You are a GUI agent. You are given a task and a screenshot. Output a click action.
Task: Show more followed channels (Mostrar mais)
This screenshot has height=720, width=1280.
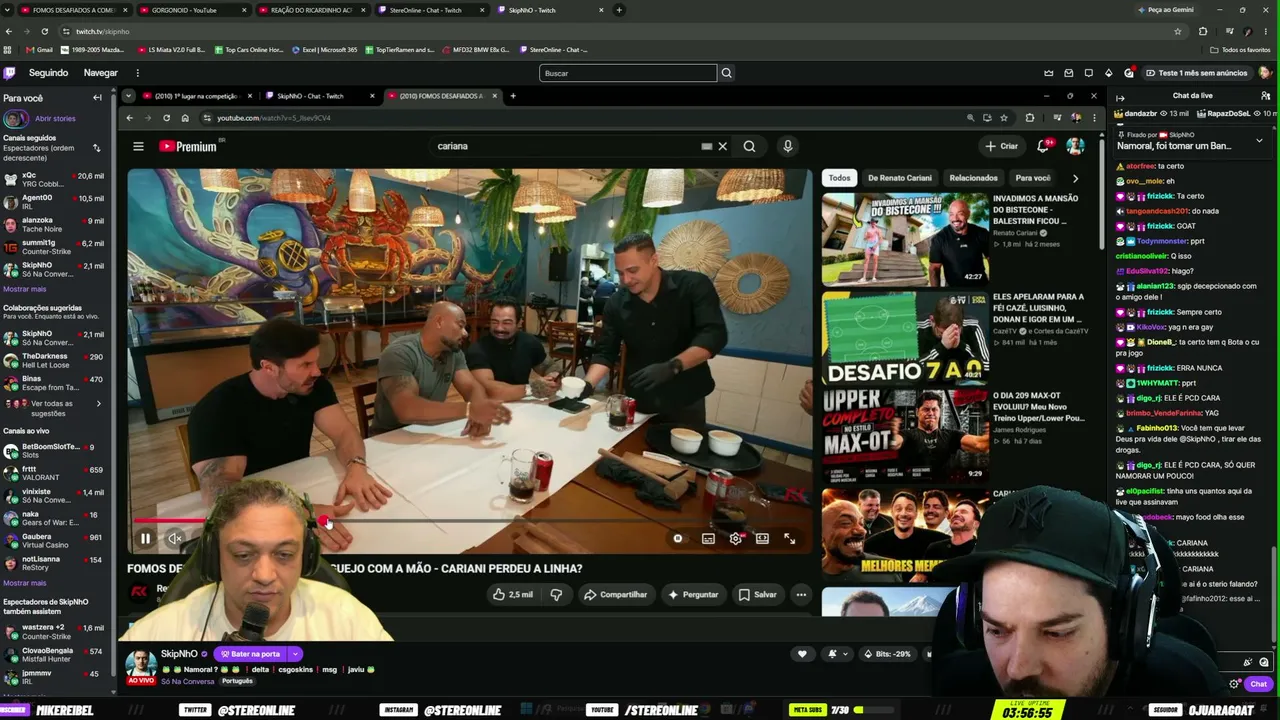(25, 289)
